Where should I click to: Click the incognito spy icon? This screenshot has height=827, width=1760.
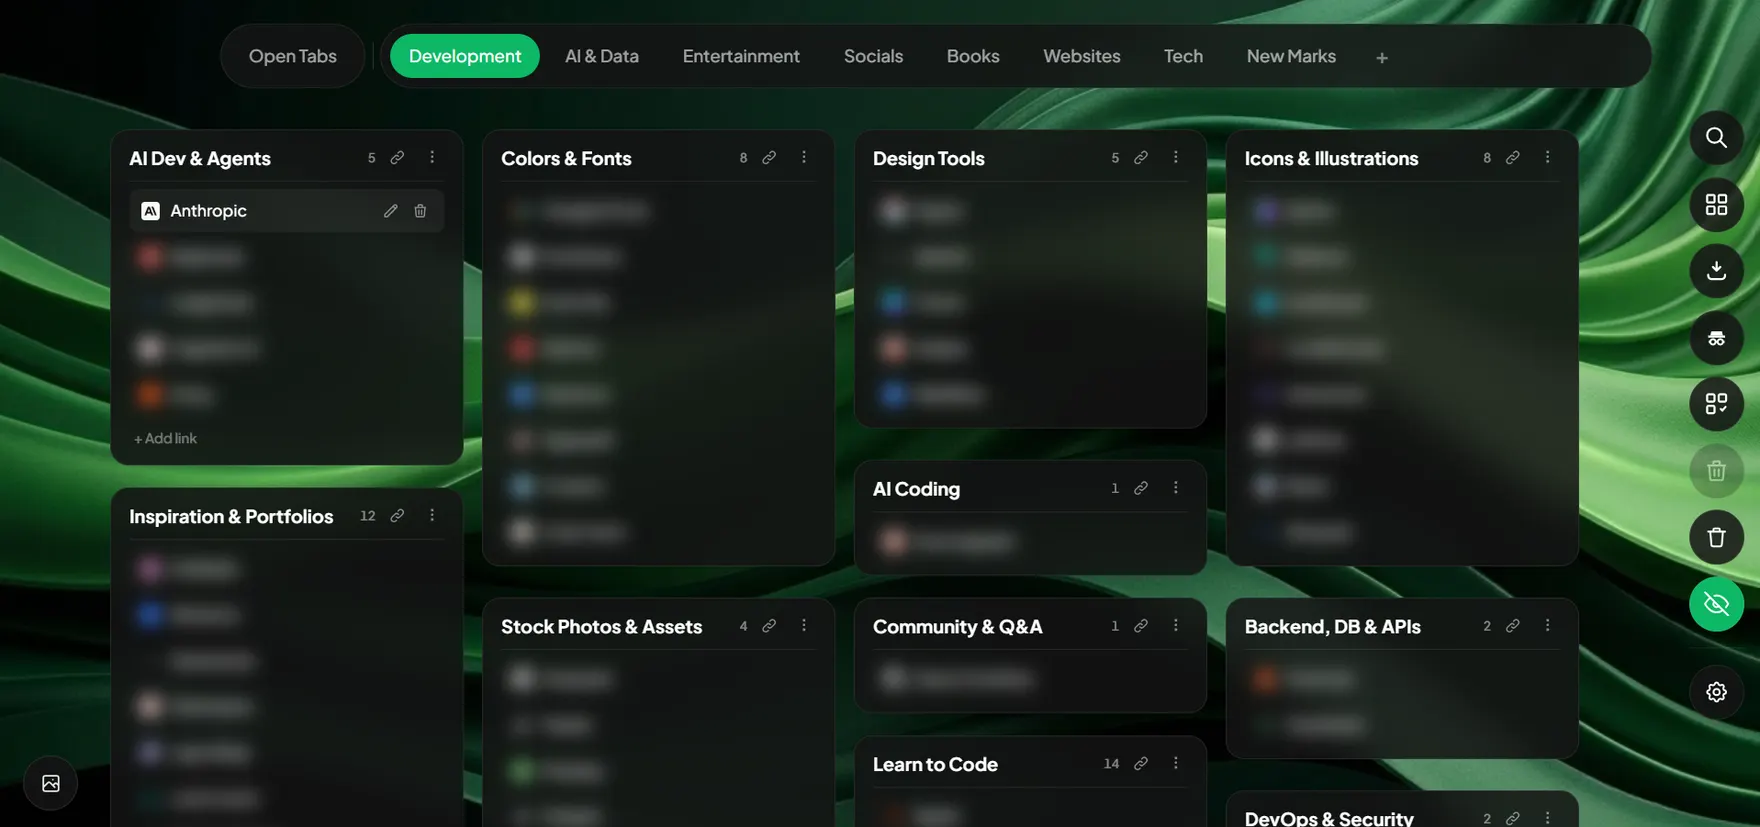(x=1716, y=338)
